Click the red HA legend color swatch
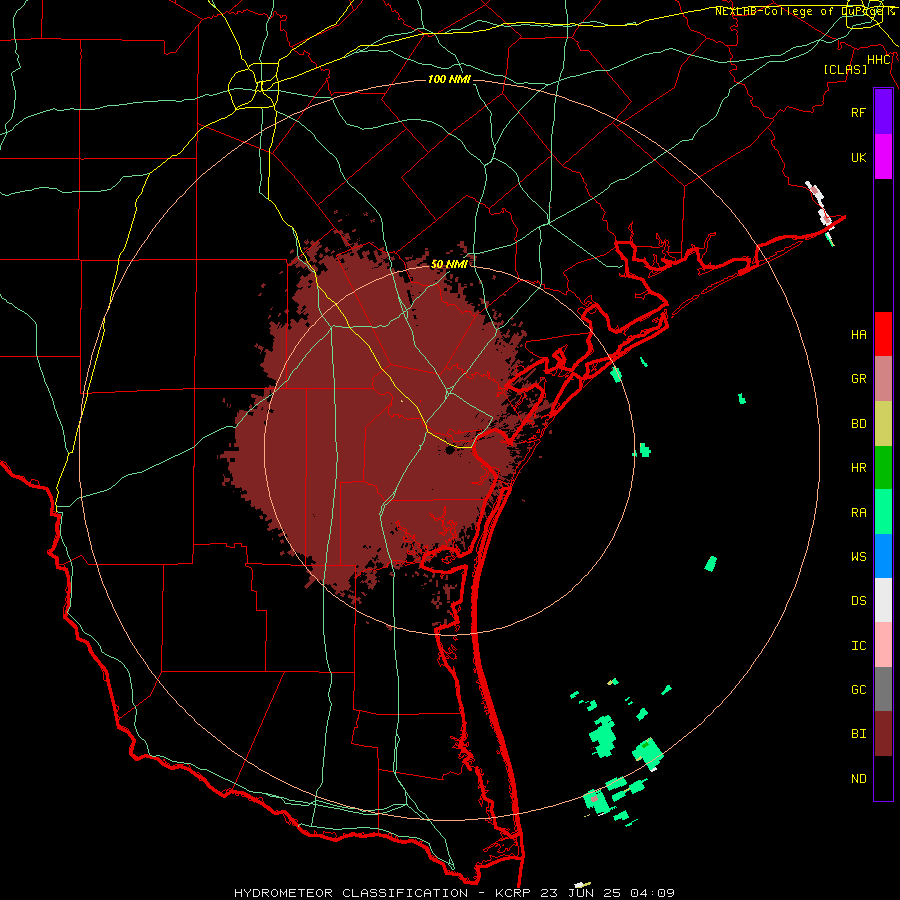 pyautogui.click(x=883, y=334)
